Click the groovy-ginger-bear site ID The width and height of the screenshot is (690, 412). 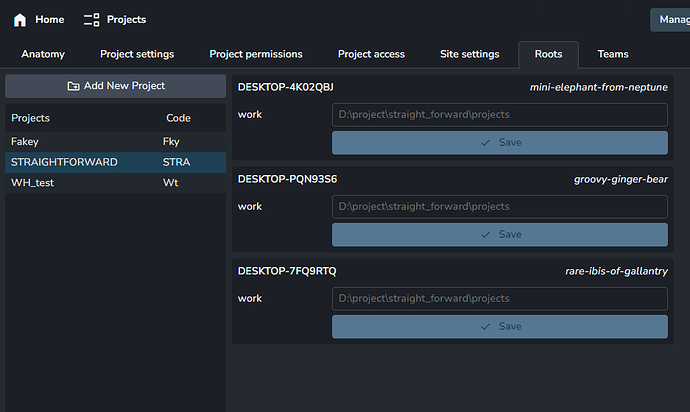(x=620, y=180)
